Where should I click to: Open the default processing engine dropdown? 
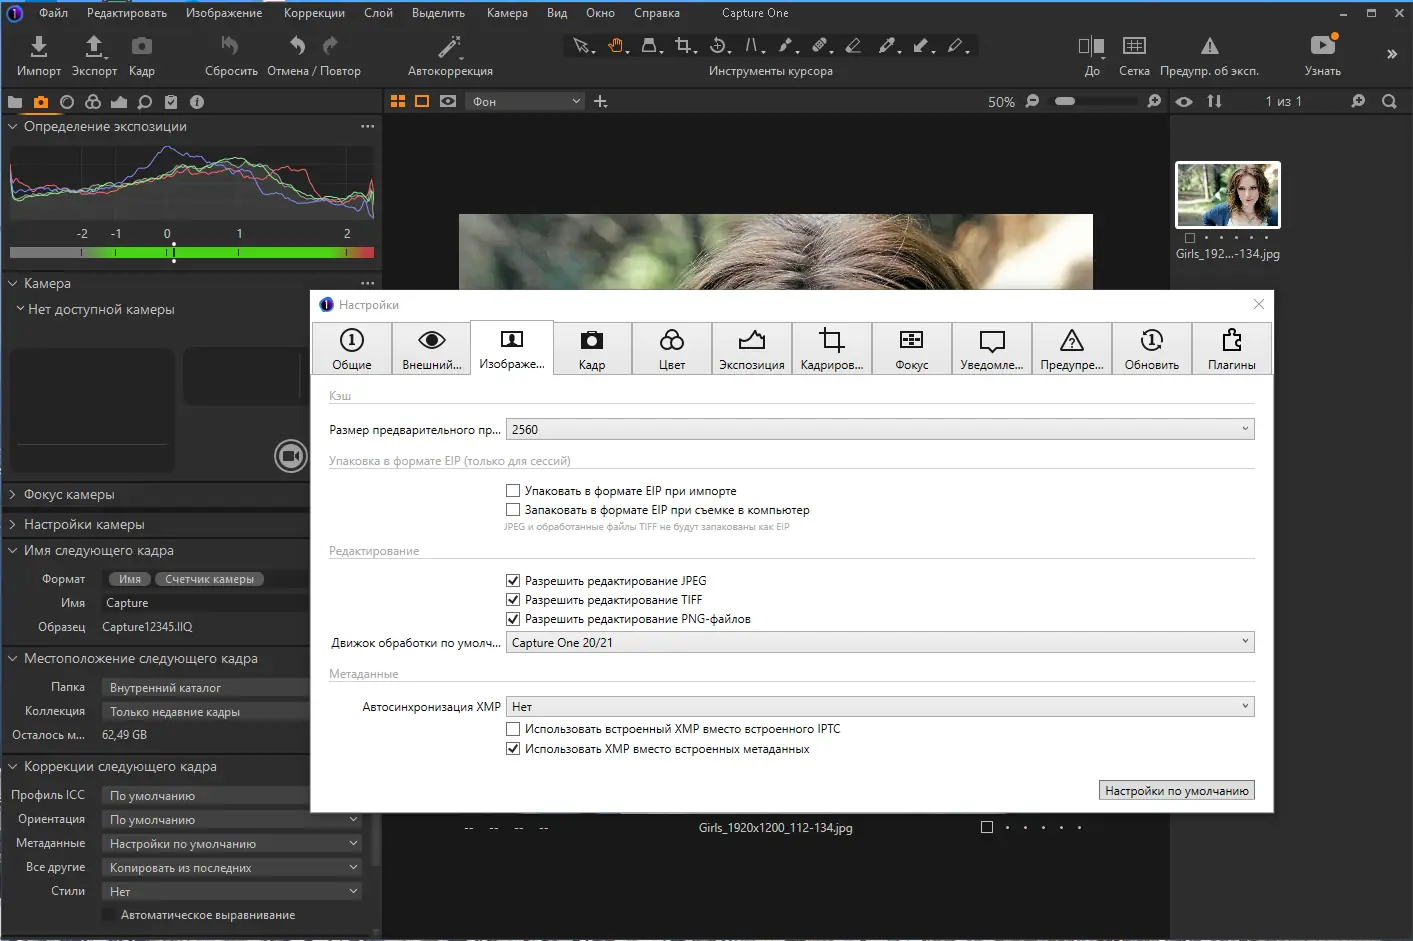pyautogui.click(x=879, y=643)
